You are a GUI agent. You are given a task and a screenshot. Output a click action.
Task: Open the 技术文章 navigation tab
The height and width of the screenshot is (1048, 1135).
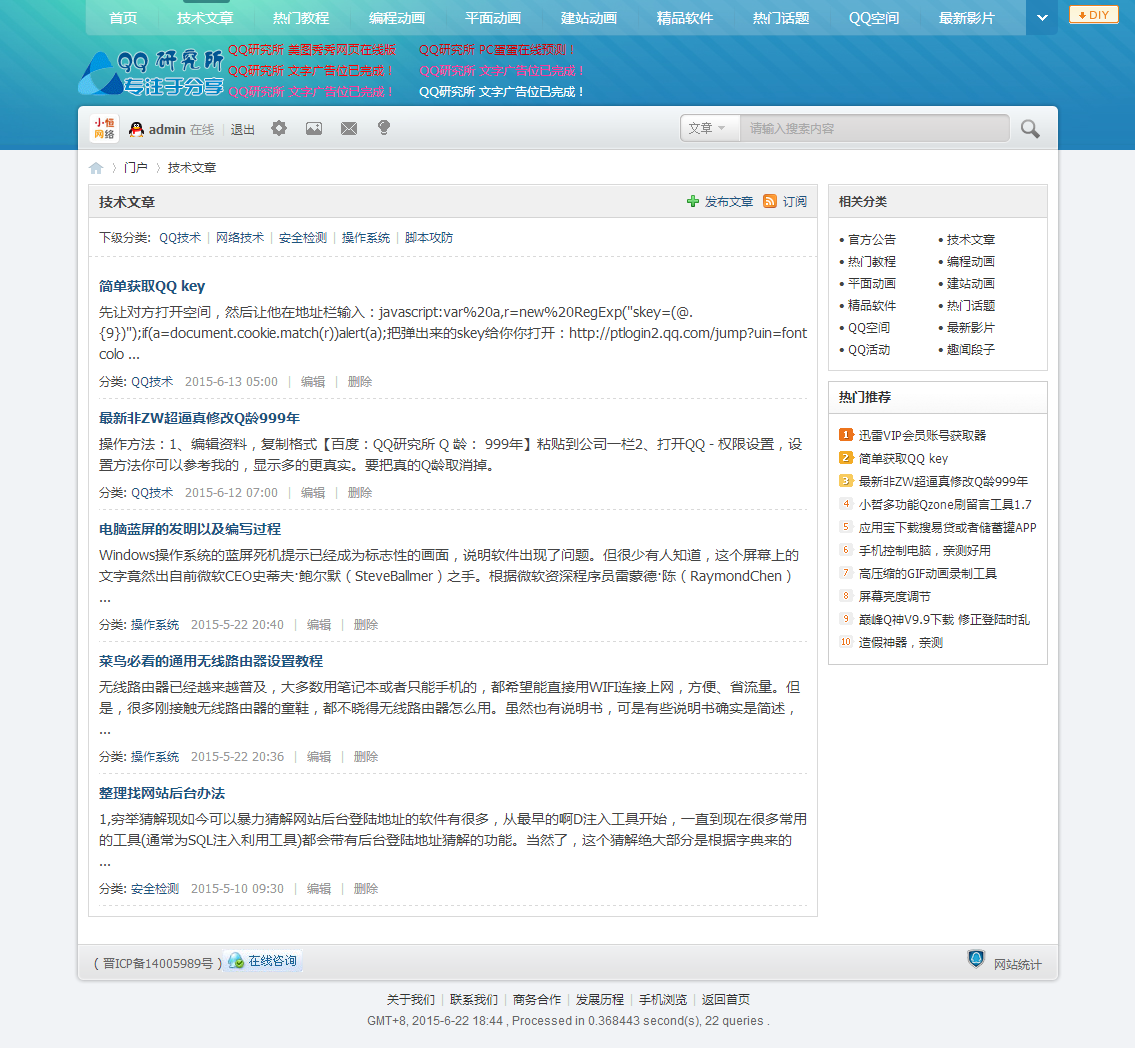click(205, 18)
